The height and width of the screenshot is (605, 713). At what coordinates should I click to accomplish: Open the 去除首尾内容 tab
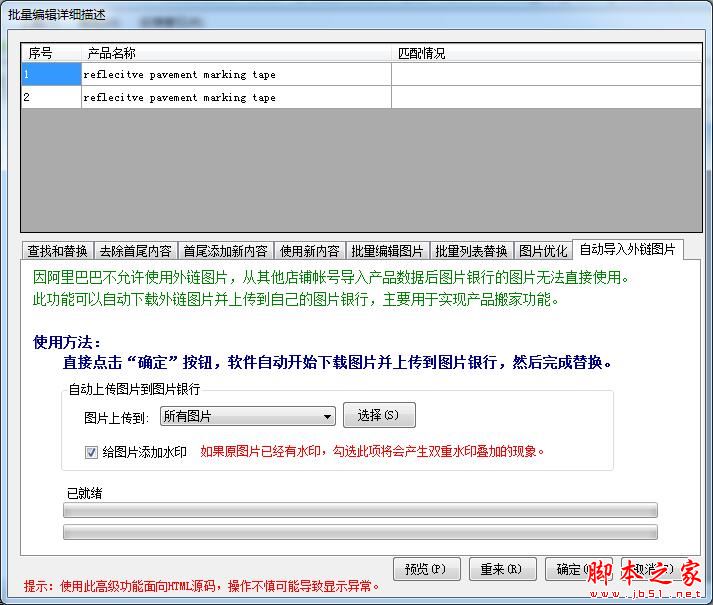click(136, 251)
